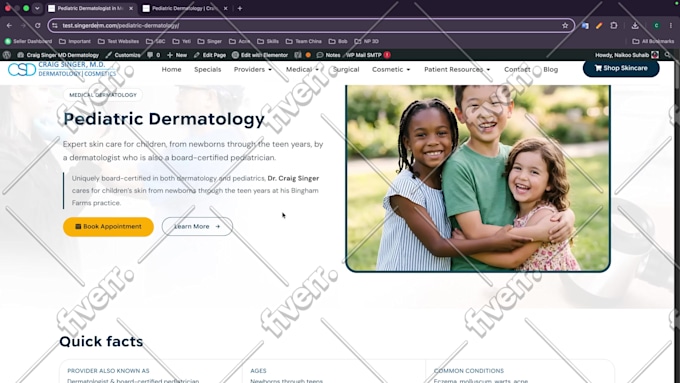Click the Book Appointment button
Image resolution: width=680 pixels, height=383 pixels.
pos(108,226)
